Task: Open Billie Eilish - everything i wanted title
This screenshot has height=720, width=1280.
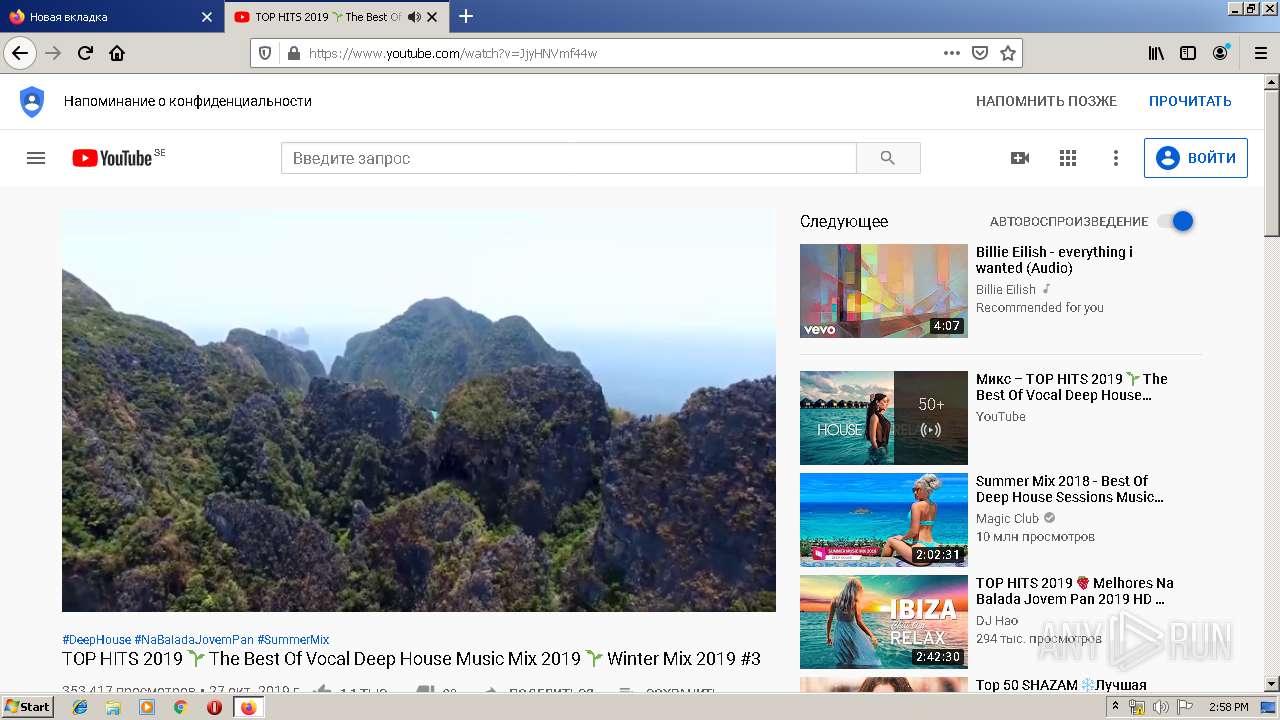Action: [1054, 260]
